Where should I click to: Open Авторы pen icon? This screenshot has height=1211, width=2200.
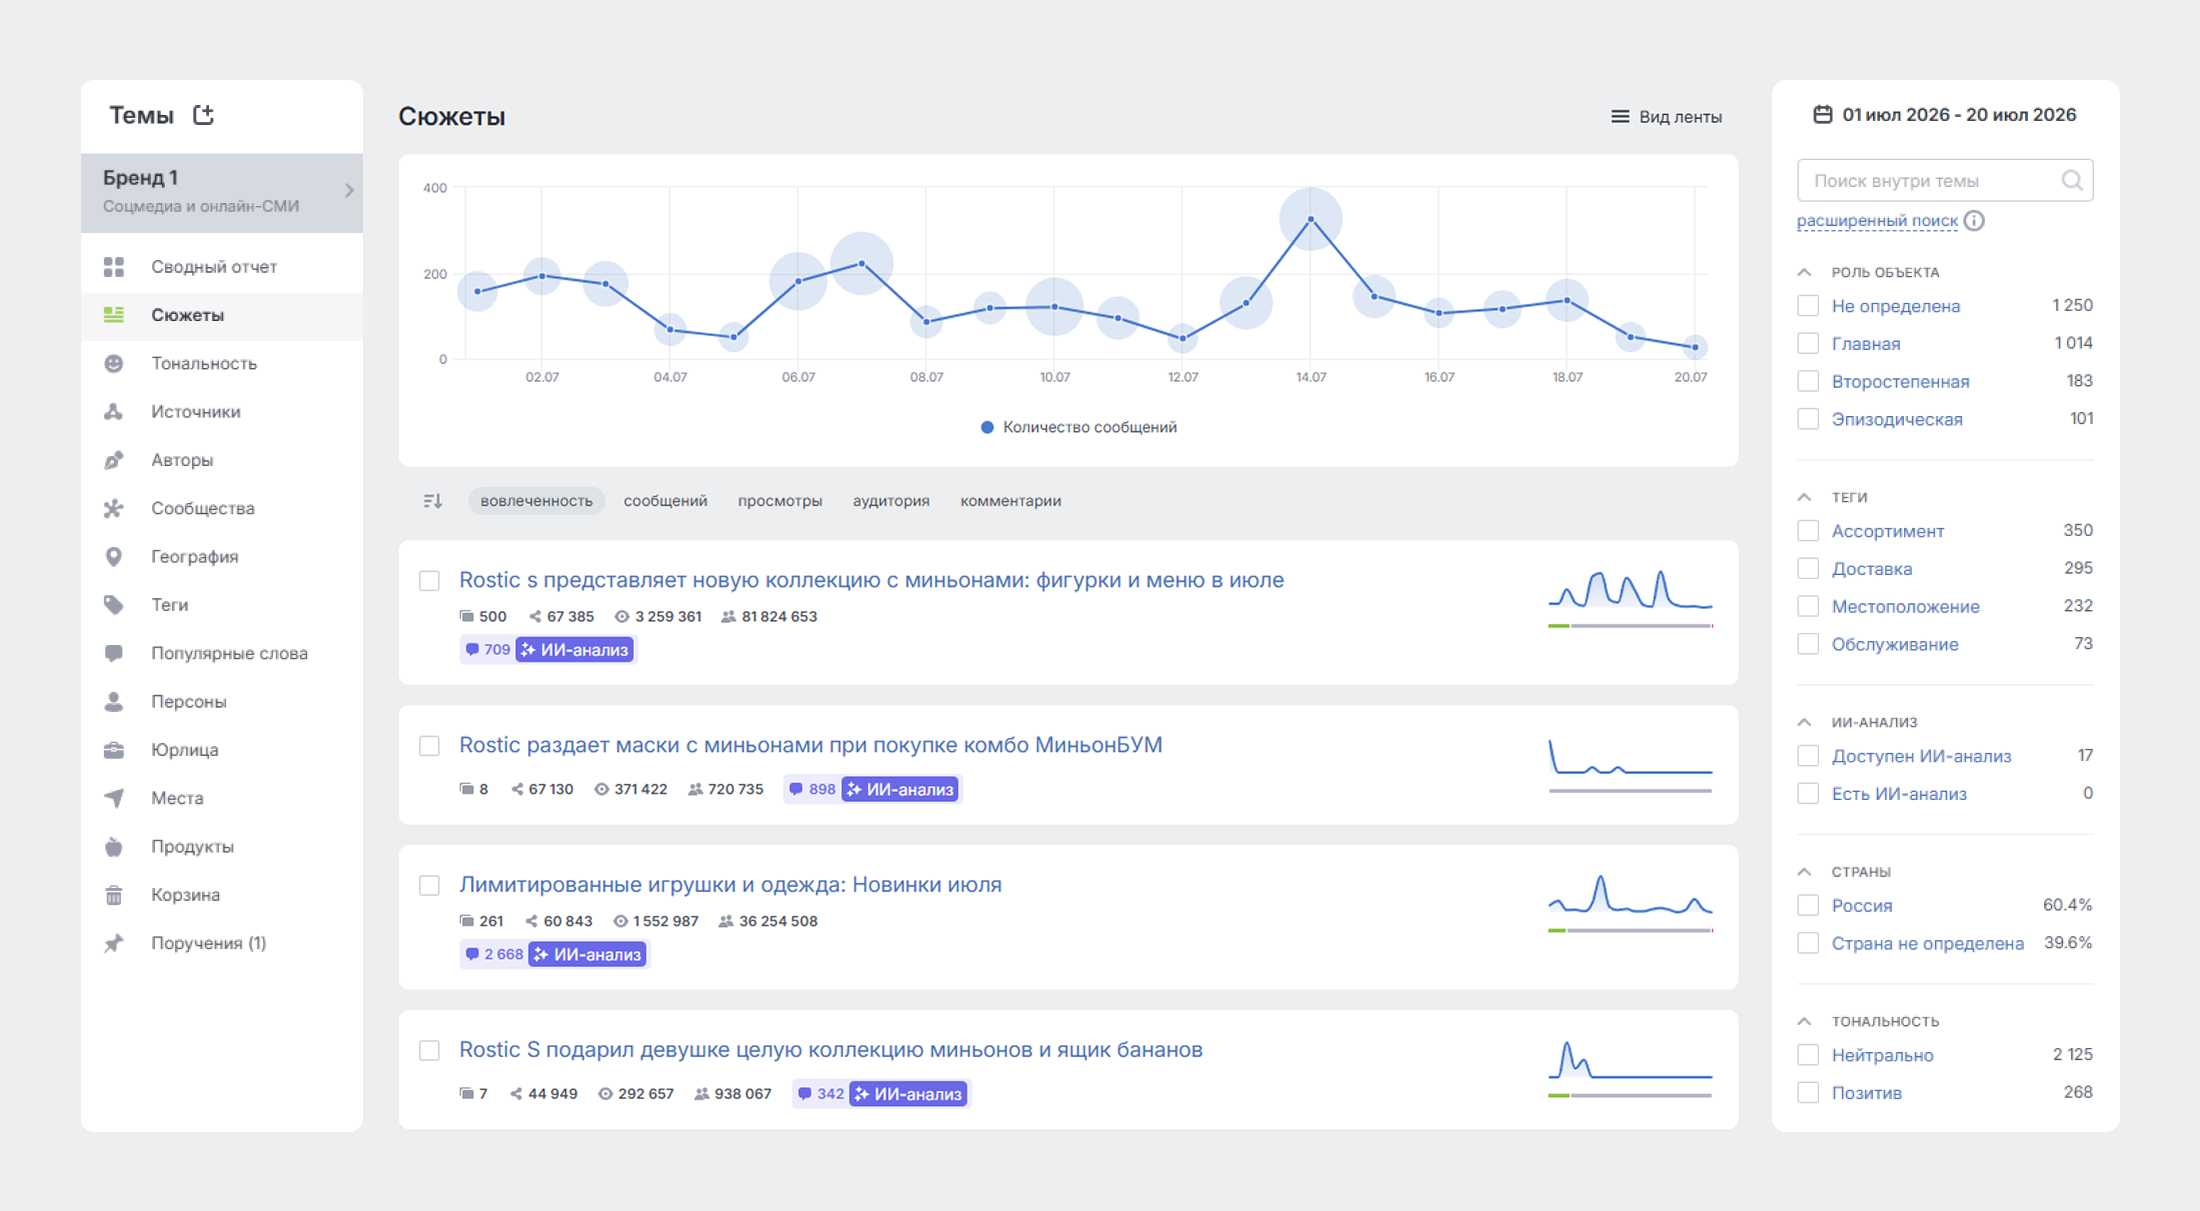click(114, 460)
